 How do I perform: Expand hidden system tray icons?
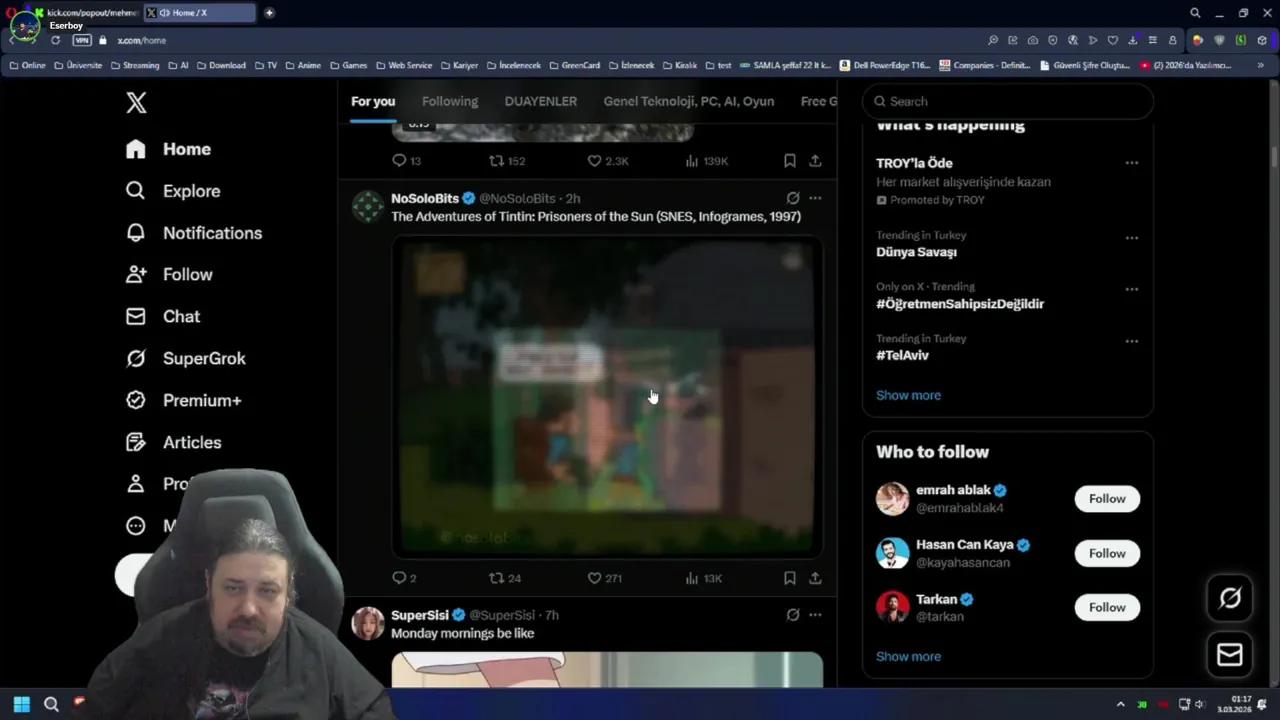pyautogui.click(x=1120, y=704)
